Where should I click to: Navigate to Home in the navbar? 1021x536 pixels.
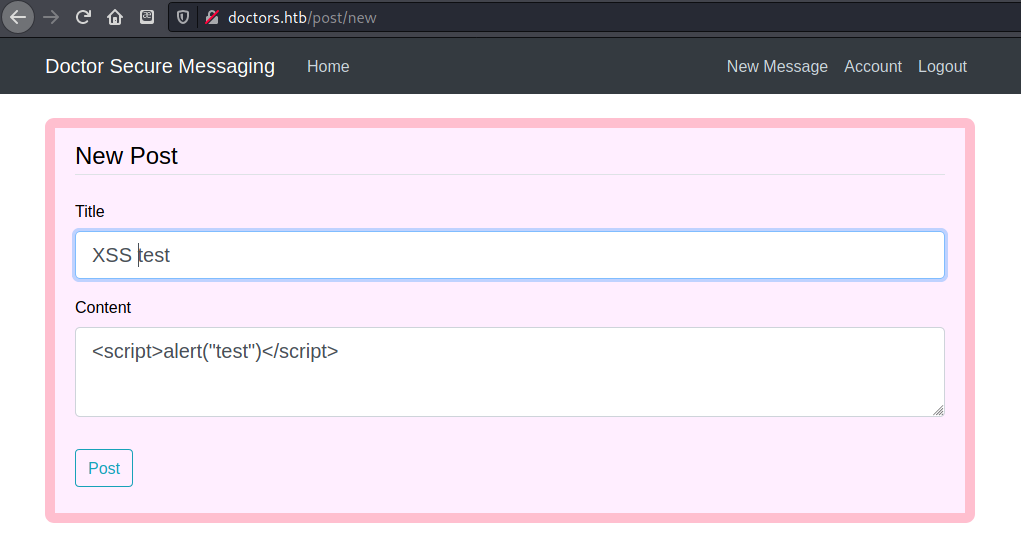coord(328,66)
